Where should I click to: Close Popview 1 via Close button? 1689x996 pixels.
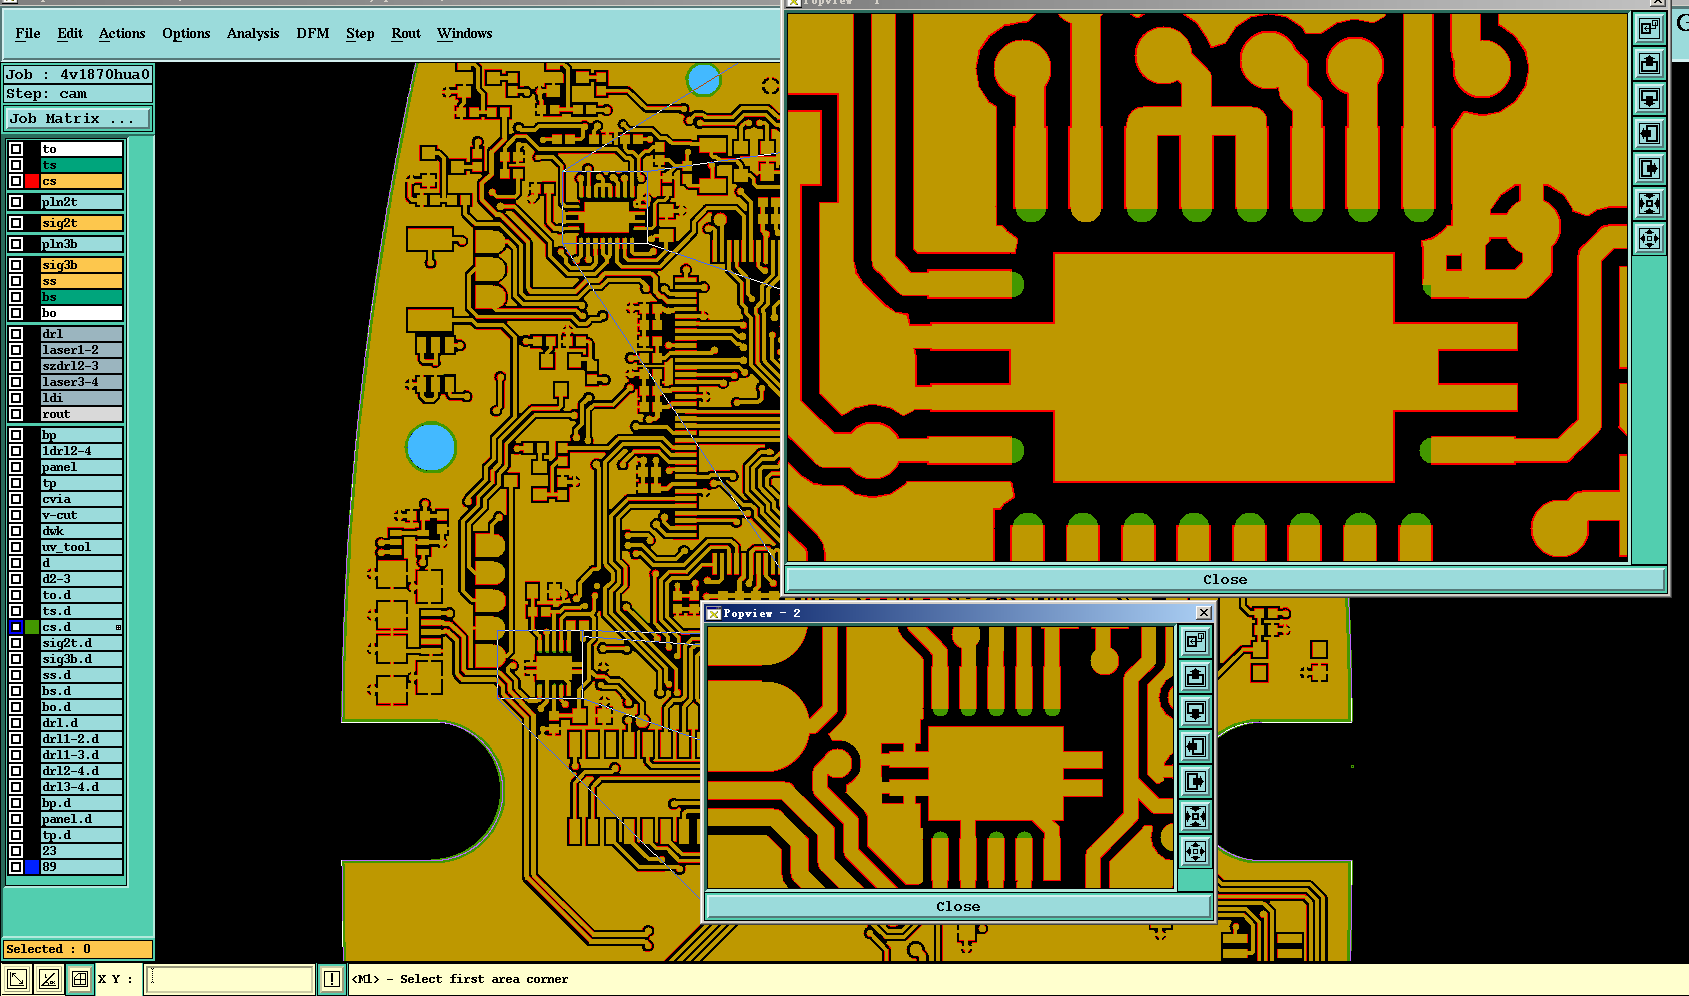[x=1225, y=579]
